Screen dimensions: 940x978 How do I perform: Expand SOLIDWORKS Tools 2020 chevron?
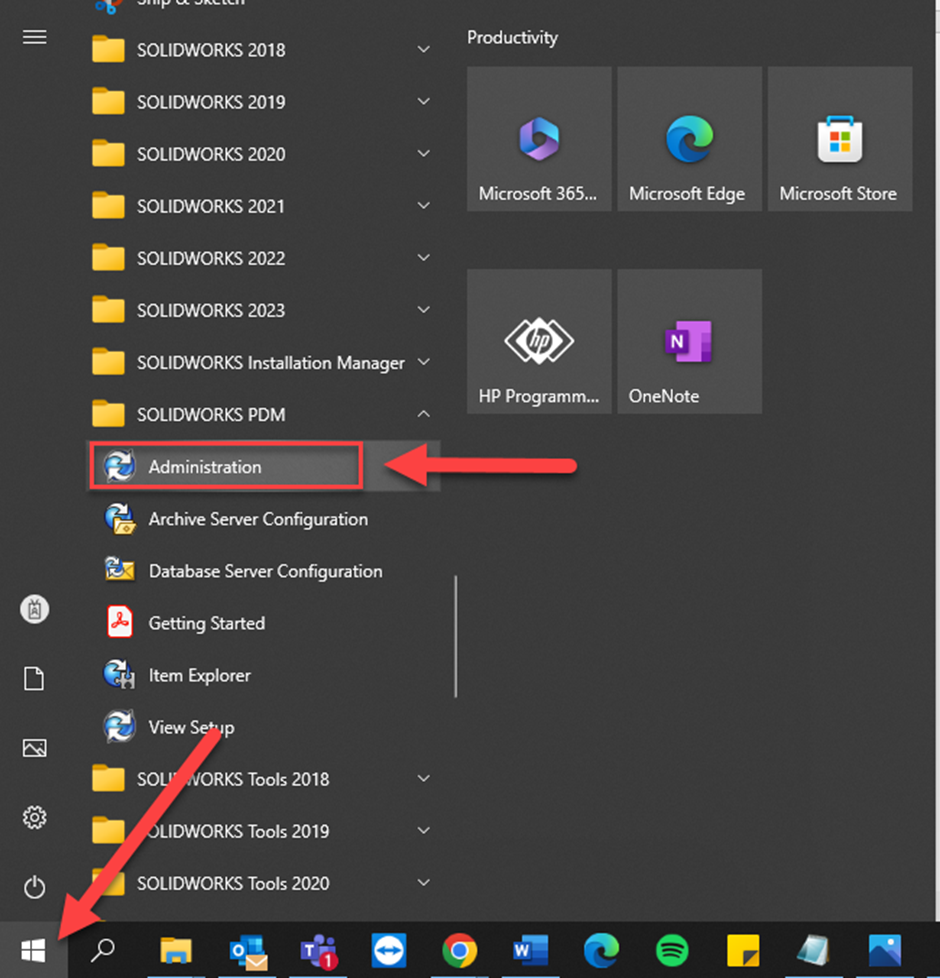424,883
